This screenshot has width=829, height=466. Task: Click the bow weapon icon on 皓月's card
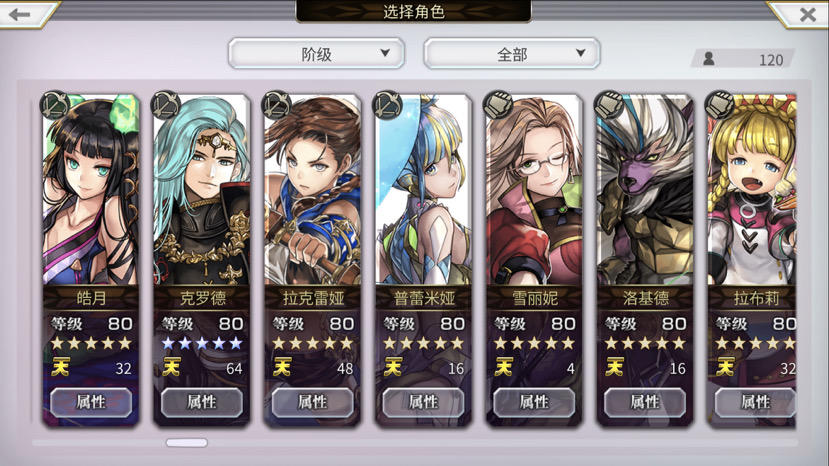pos(55,105)
